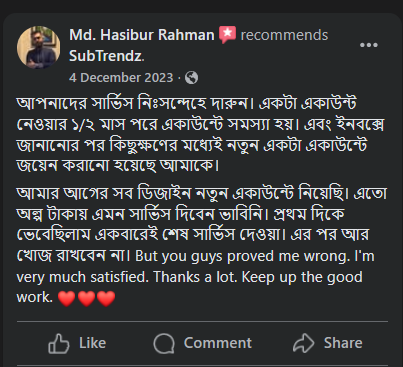Image resolution: width=403 pixels, height=367 pixels.
Task: Click the last red heart emoji
Action: pos(106,298)
